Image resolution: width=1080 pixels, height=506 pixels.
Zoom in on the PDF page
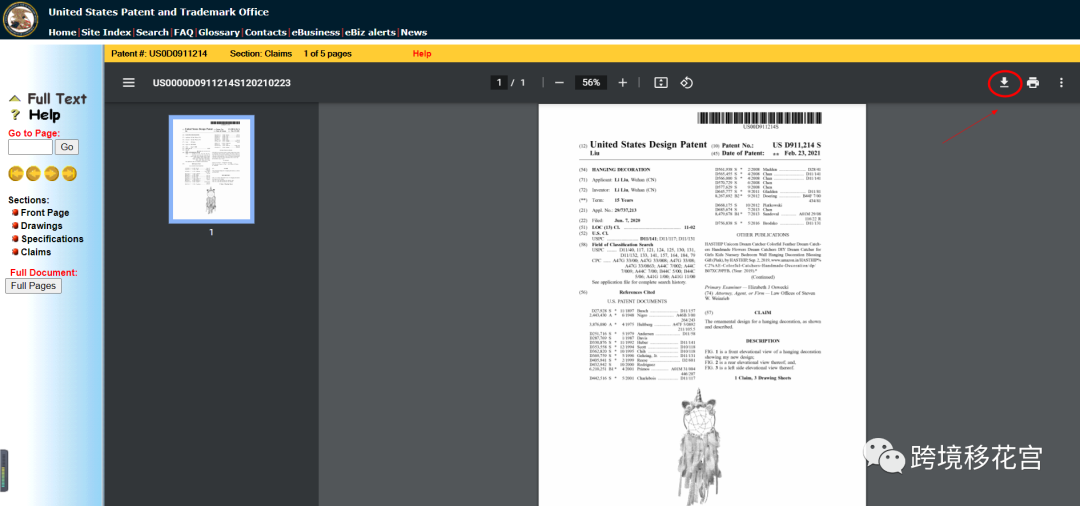click(x=623, y=83)
